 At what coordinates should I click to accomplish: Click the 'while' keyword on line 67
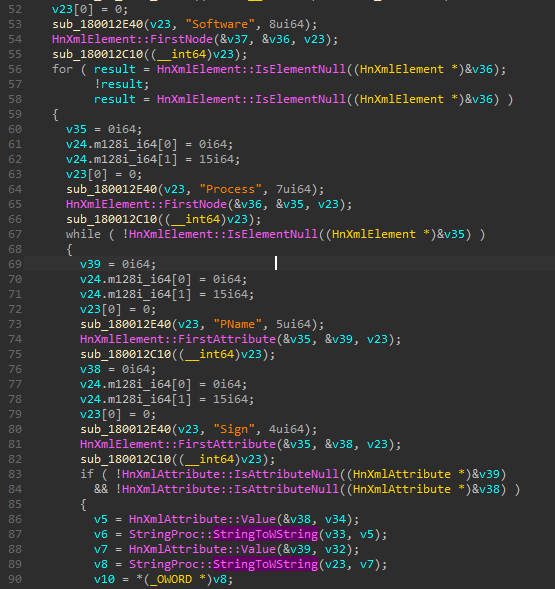click(x=83, y=234)
